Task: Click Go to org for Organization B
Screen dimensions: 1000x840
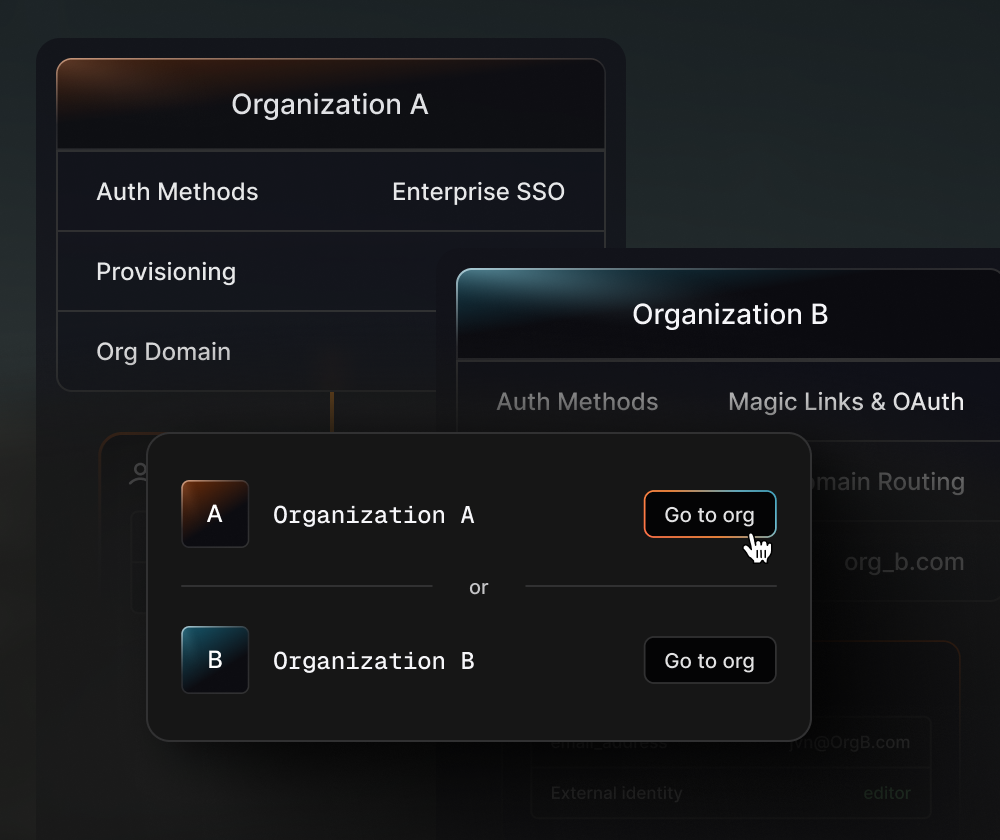Action: (710, 660)
